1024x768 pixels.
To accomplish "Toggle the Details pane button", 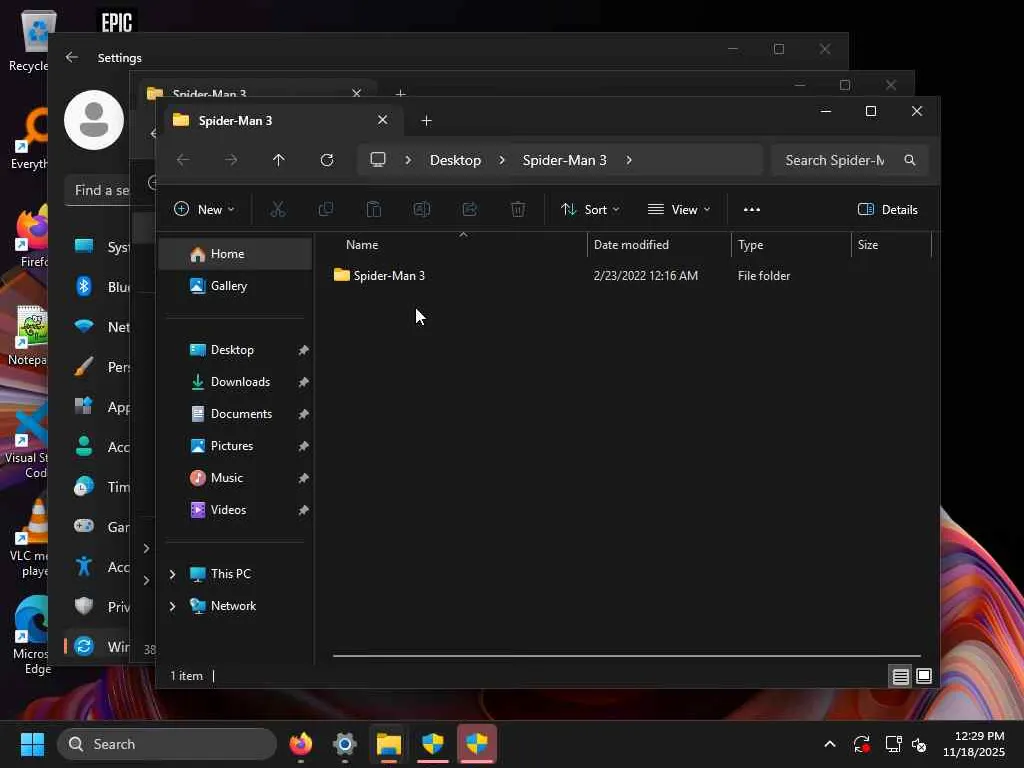I will pos(888,209).
